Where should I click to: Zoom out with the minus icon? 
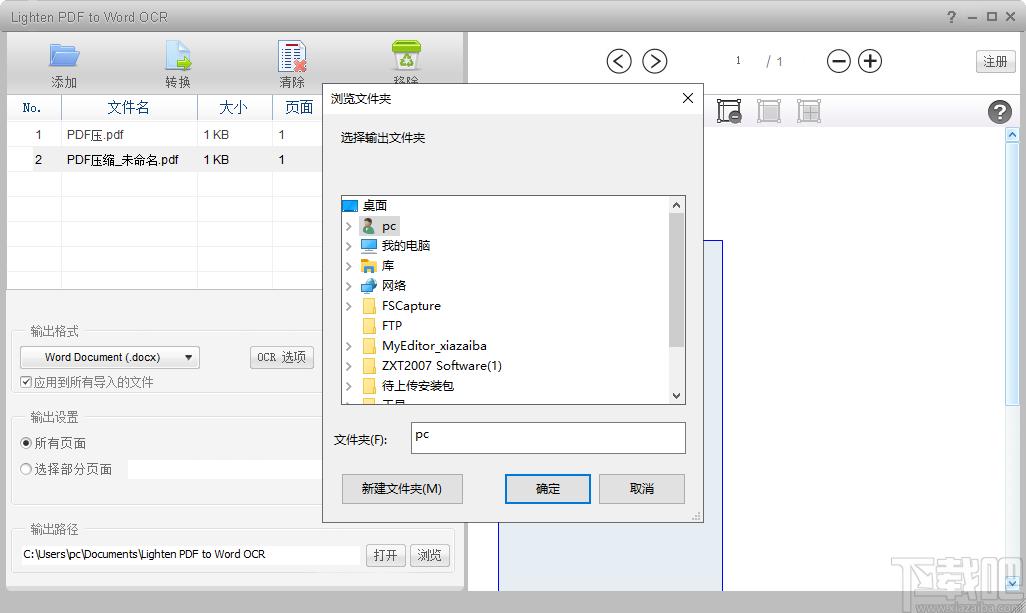tap(838, 61)
